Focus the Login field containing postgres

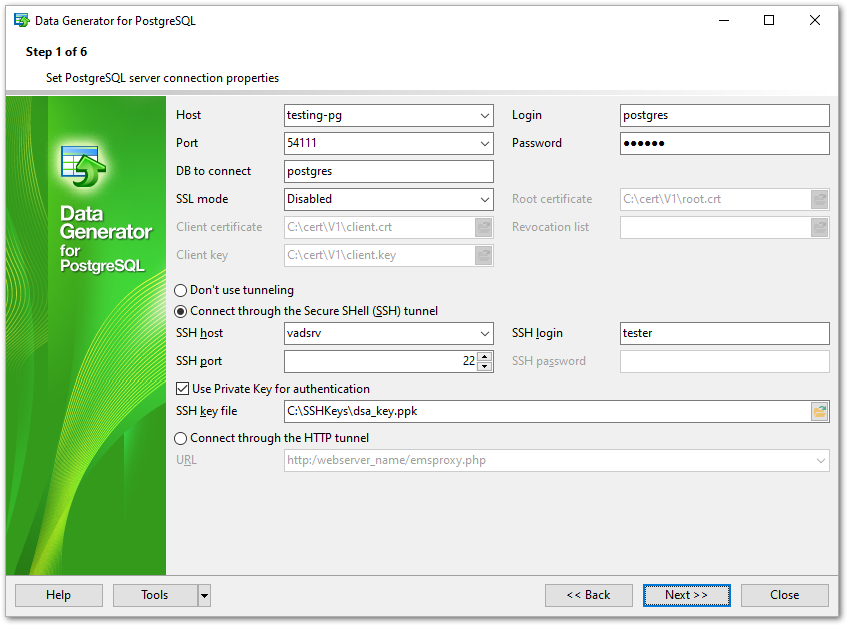point(724,115)
